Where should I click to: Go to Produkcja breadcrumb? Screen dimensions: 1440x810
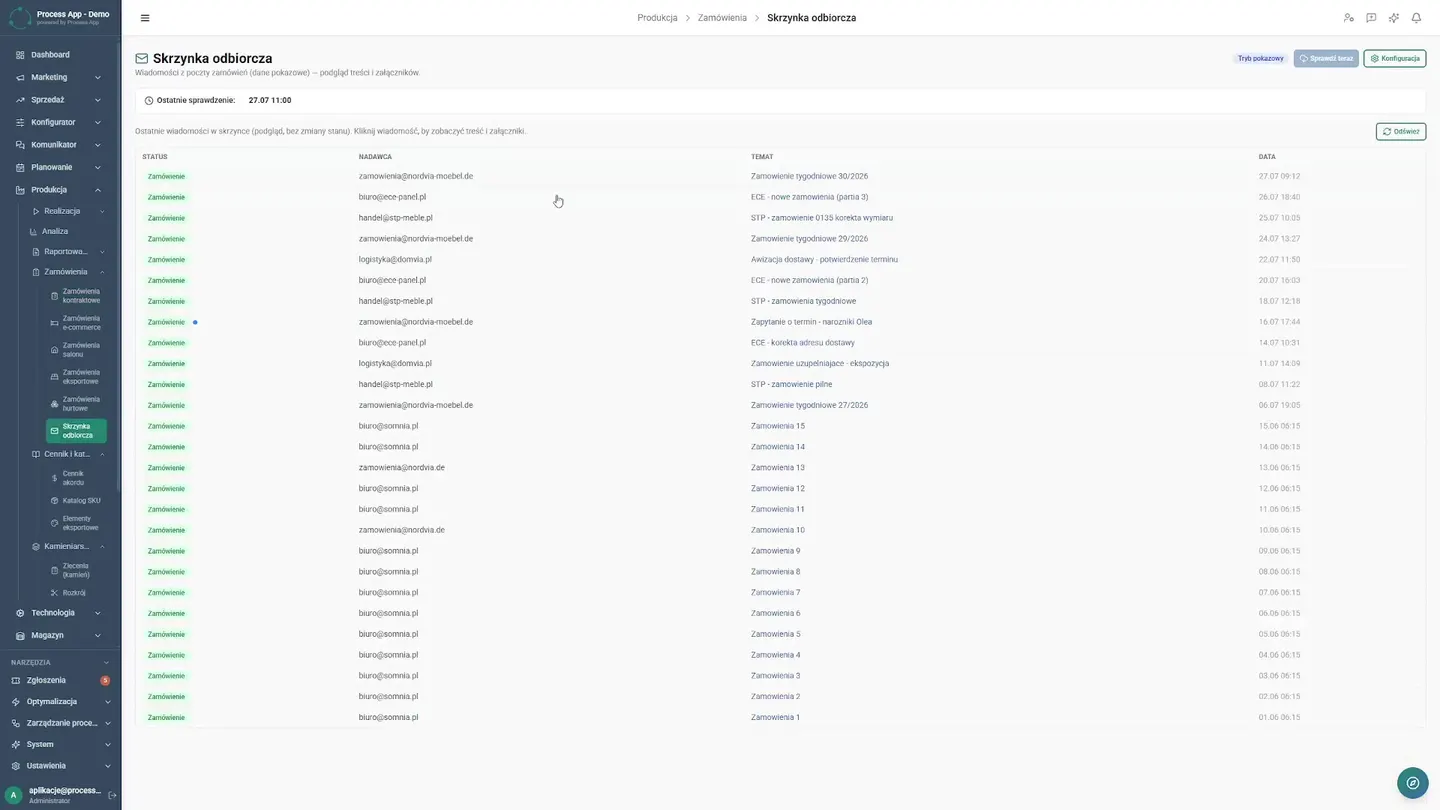click(x=657, y=18)
